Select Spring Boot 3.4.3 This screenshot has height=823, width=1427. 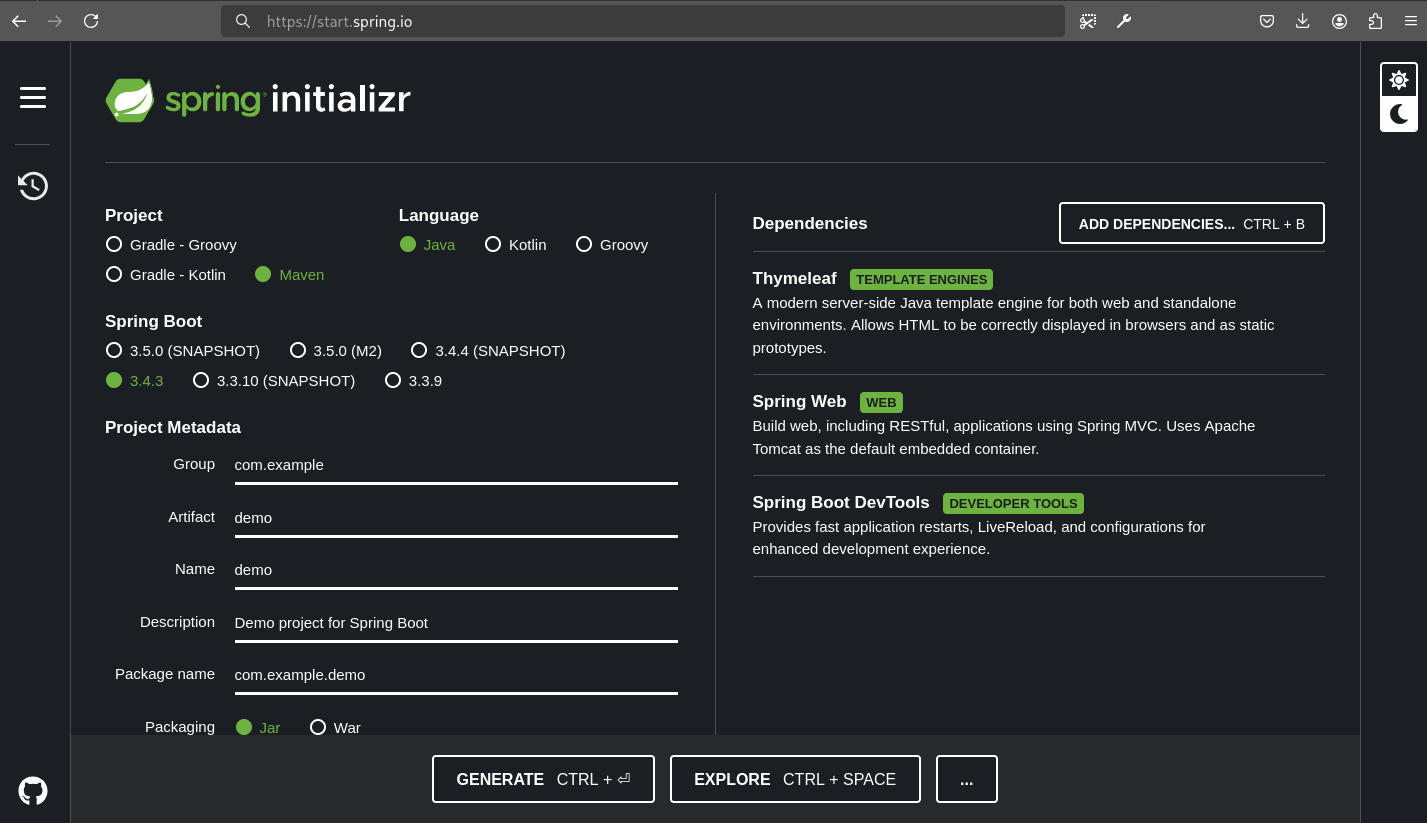click(135, 380)
